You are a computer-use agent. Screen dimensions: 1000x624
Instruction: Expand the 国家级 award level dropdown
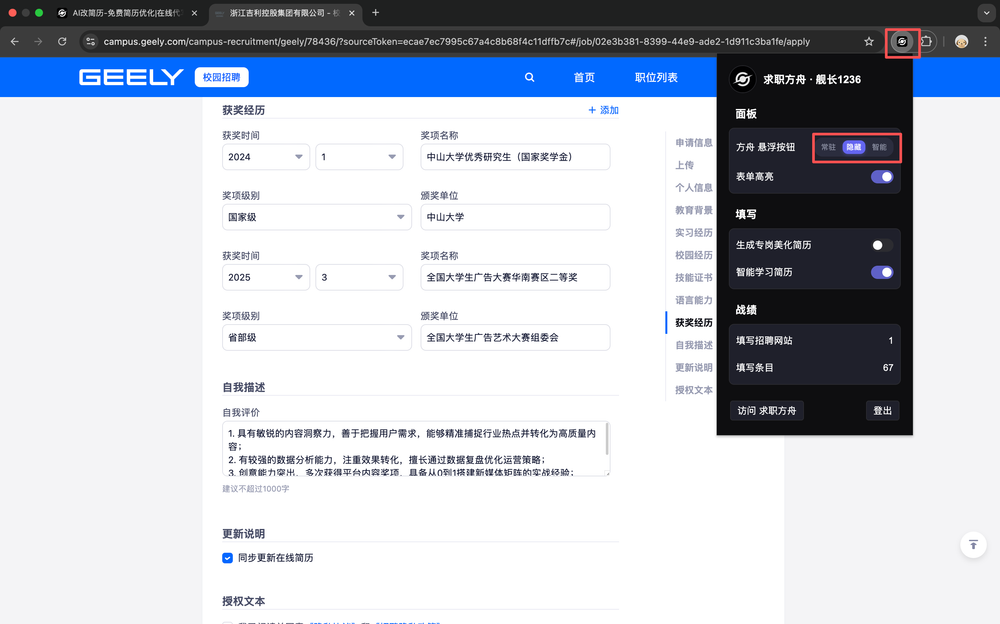coord(316,217)
